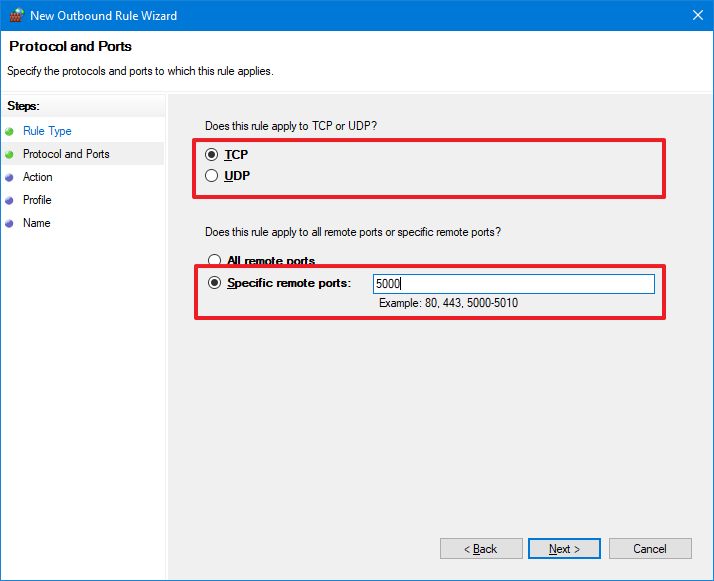Select the TCP protocol option
Image resolution: width=714 pixels, height=581 pixels.
[211, 155]
